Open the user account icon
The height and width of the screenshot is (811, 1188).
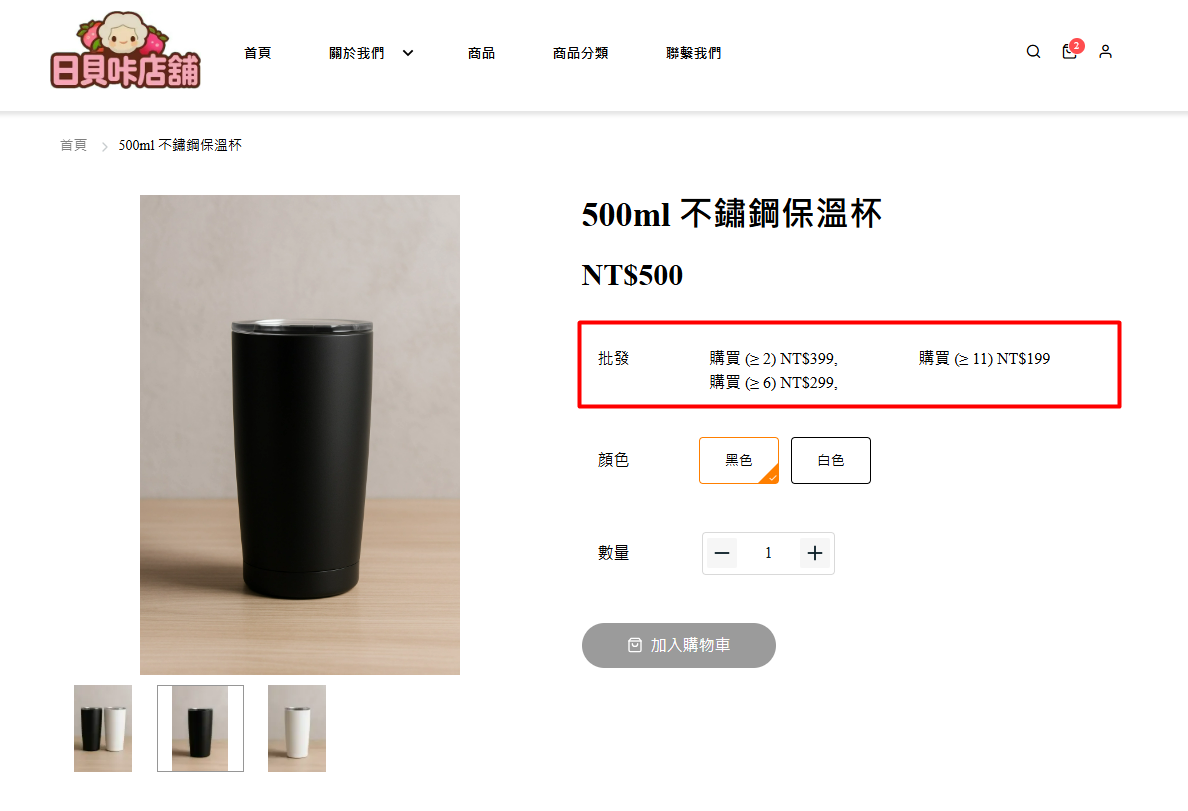[1105, 52]
